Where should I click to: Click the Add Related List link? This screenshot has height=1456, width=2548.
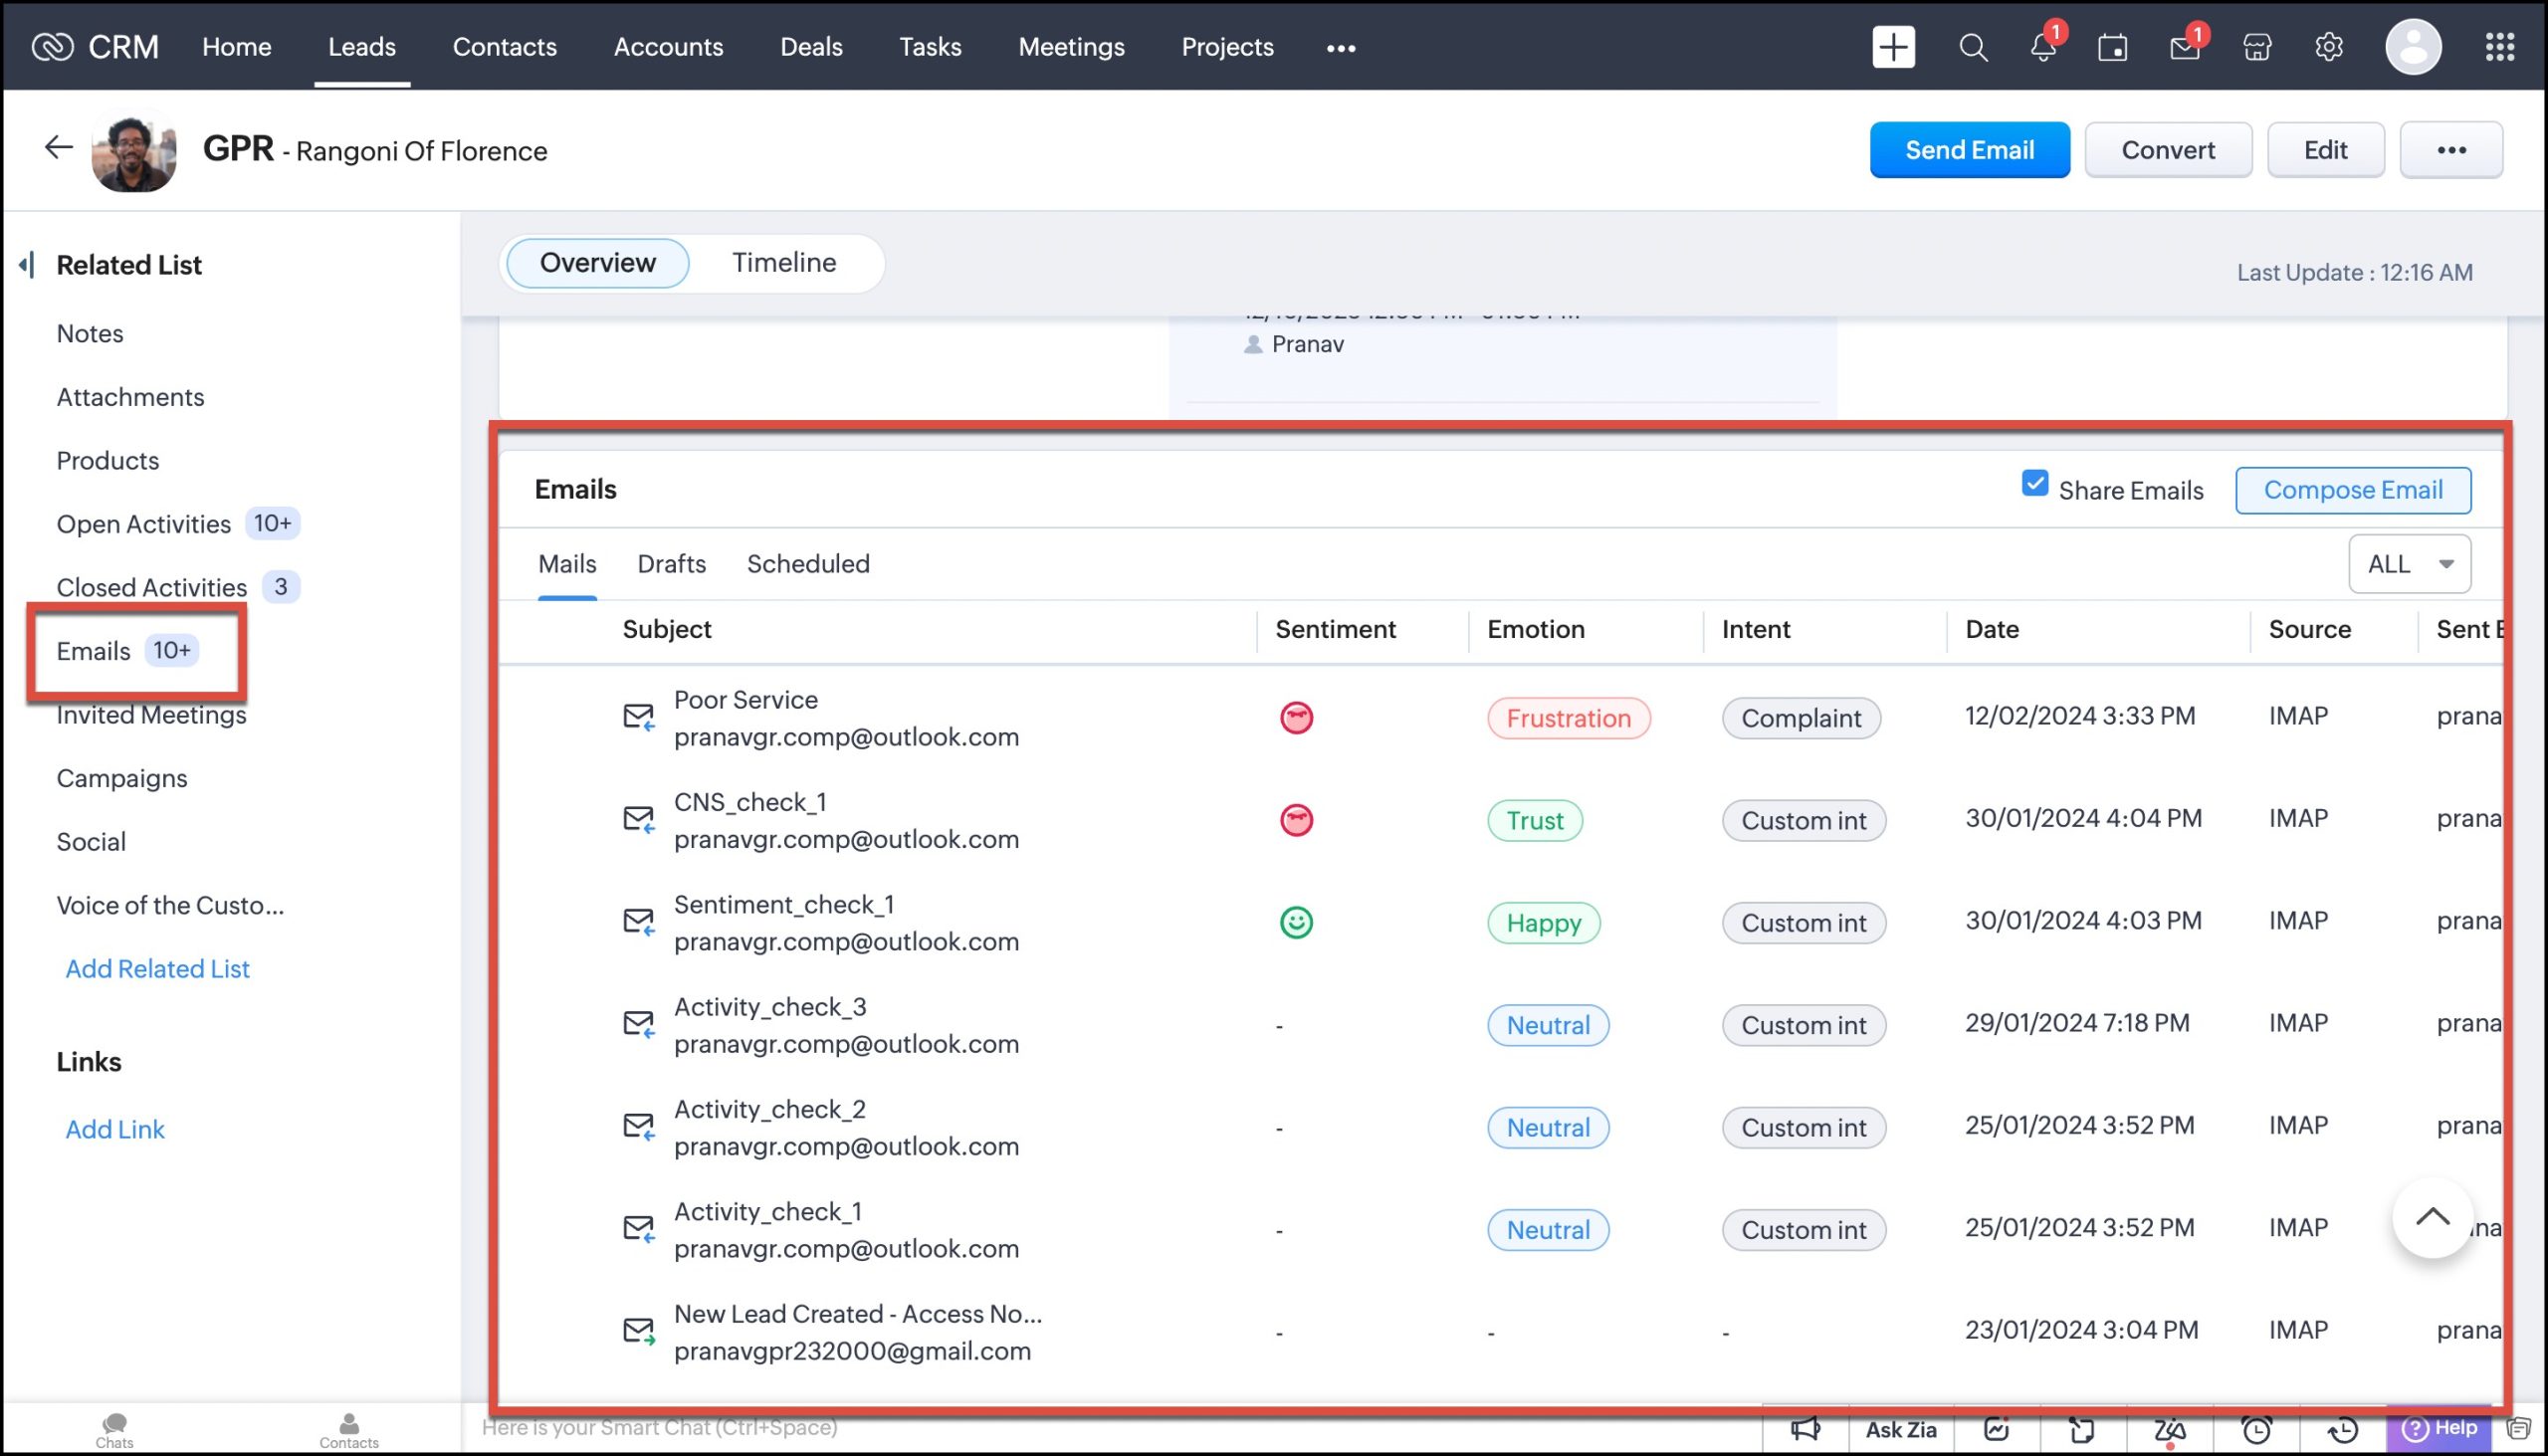157,968
